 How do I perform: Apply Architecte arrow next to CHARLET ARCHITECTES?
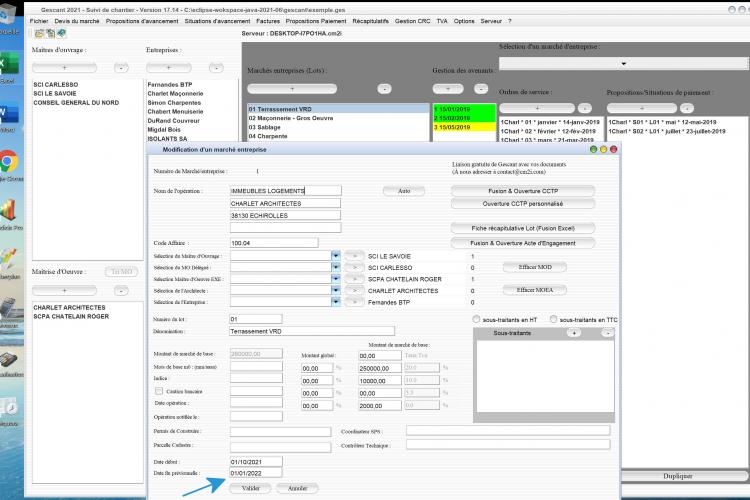(x=354, y=290)
